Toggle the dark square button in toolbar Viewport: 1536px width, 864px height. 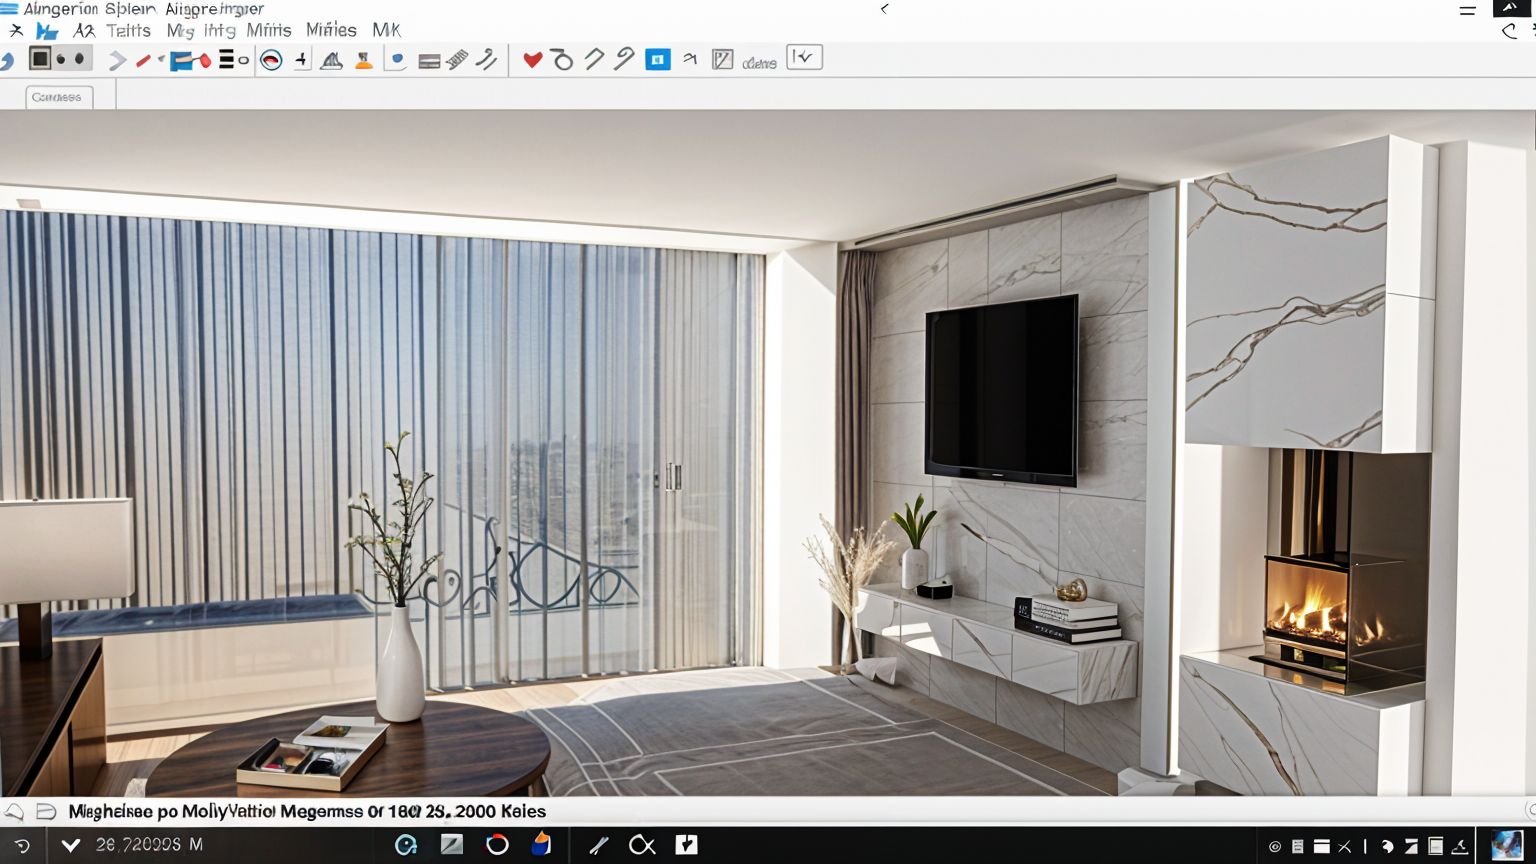point(40,59)
